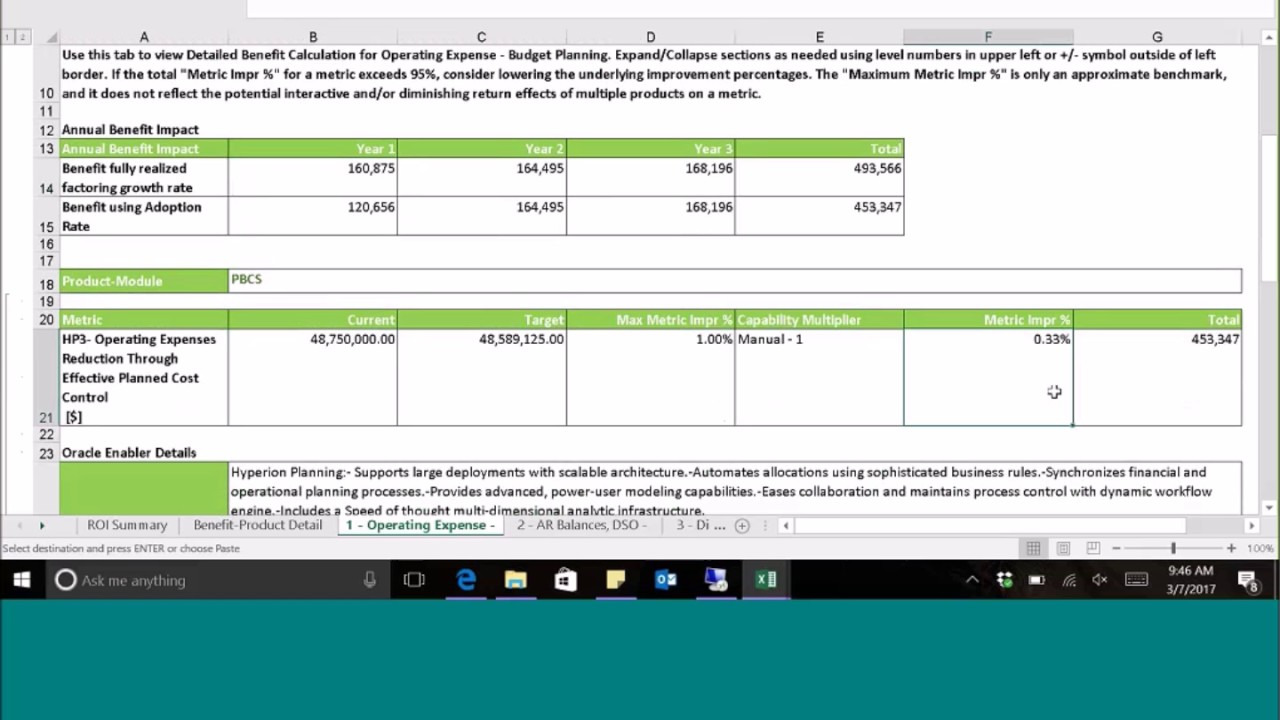The height and width of the screenshot is (720, 1280).
Task: Select the 1 - Operating Expense sheet tab
Action: coord(420,525)
